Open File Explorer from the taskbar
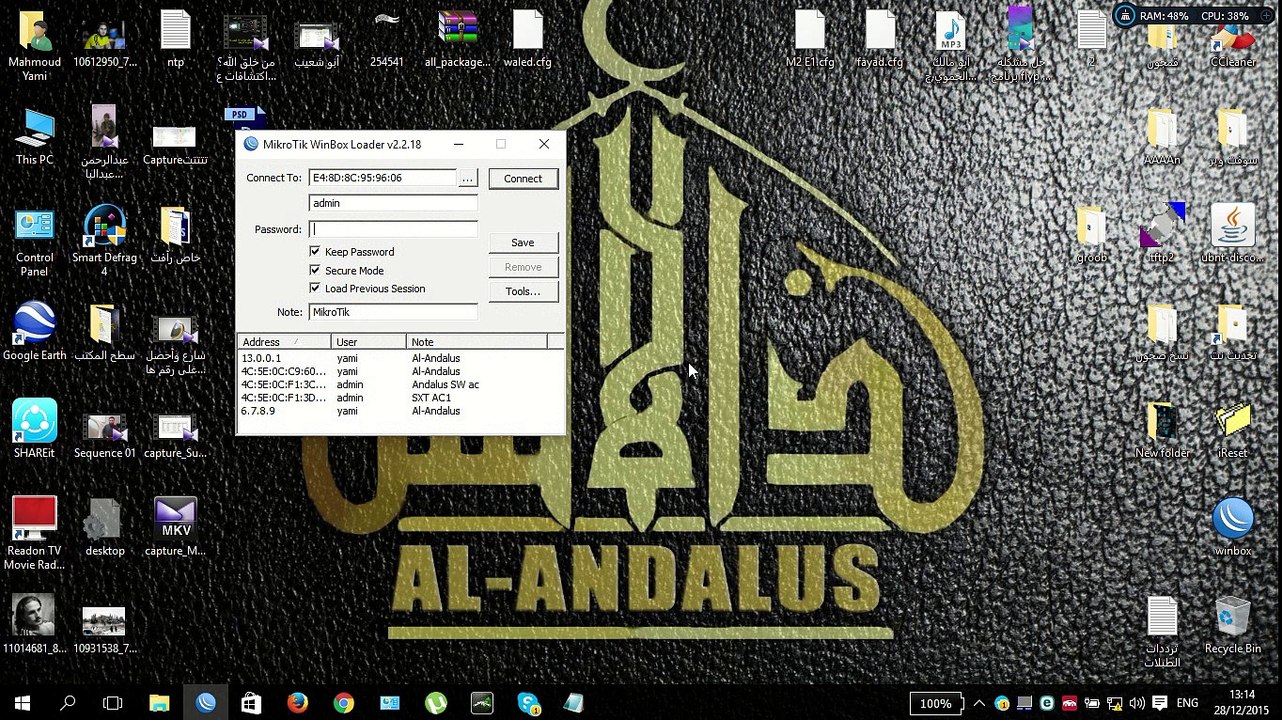 coord(159,703)
